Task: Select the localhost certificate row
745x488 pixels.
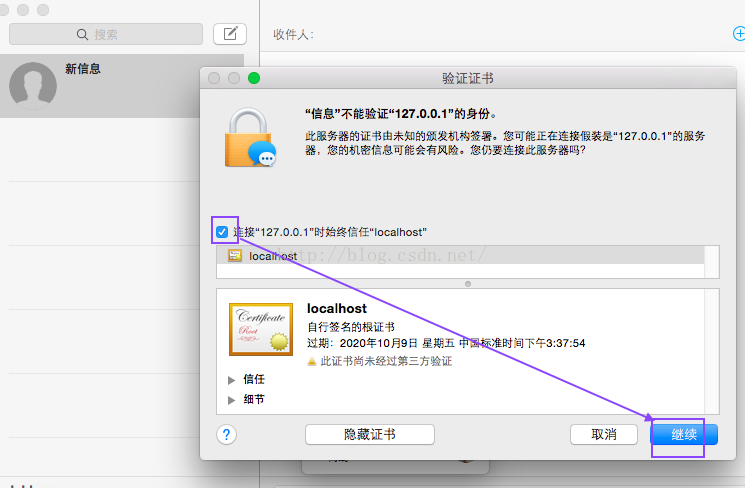Action: [x=460, y=256]
